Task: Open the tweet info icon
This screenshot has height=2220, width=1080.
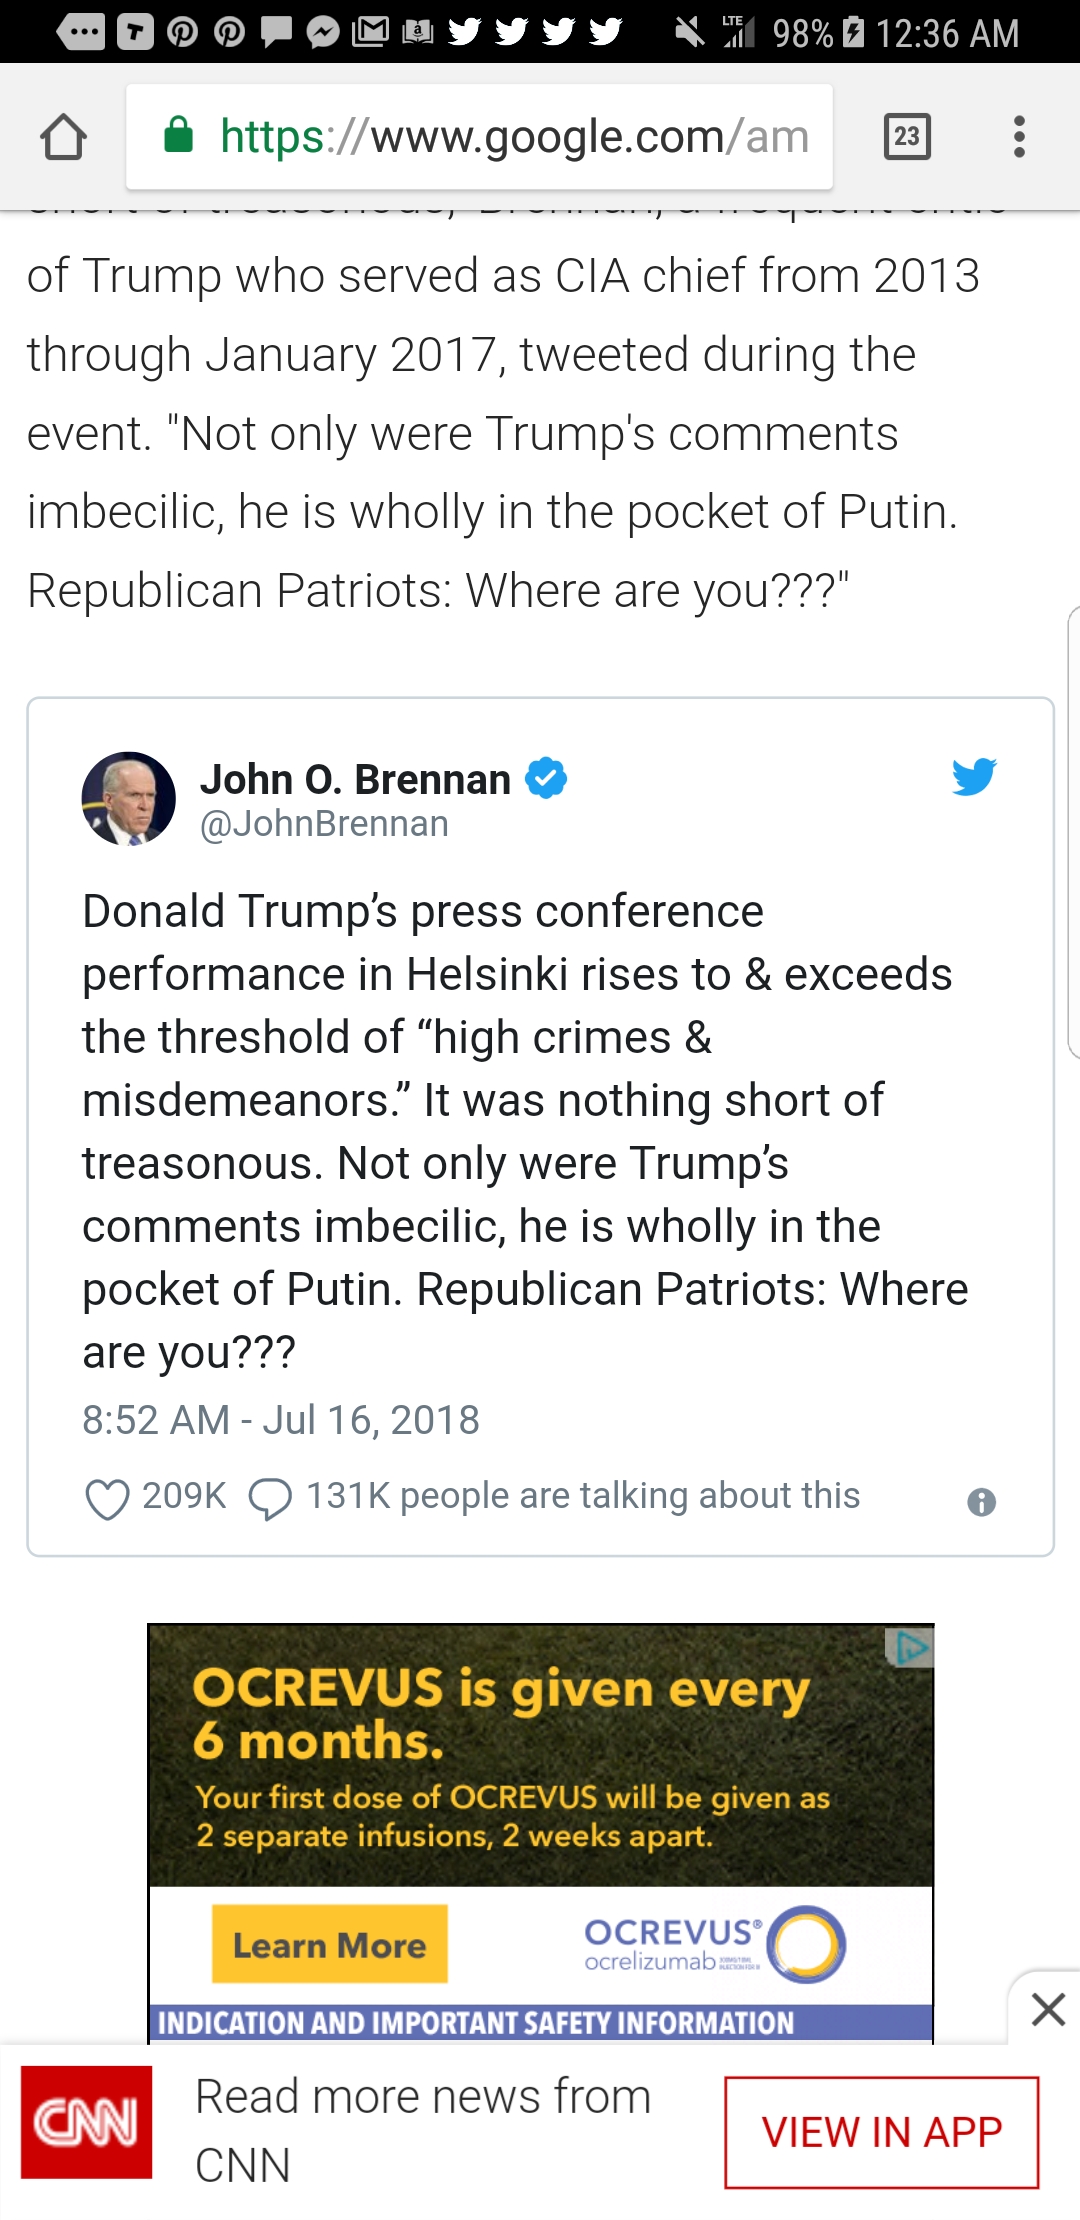Action: coord(981,1502)
